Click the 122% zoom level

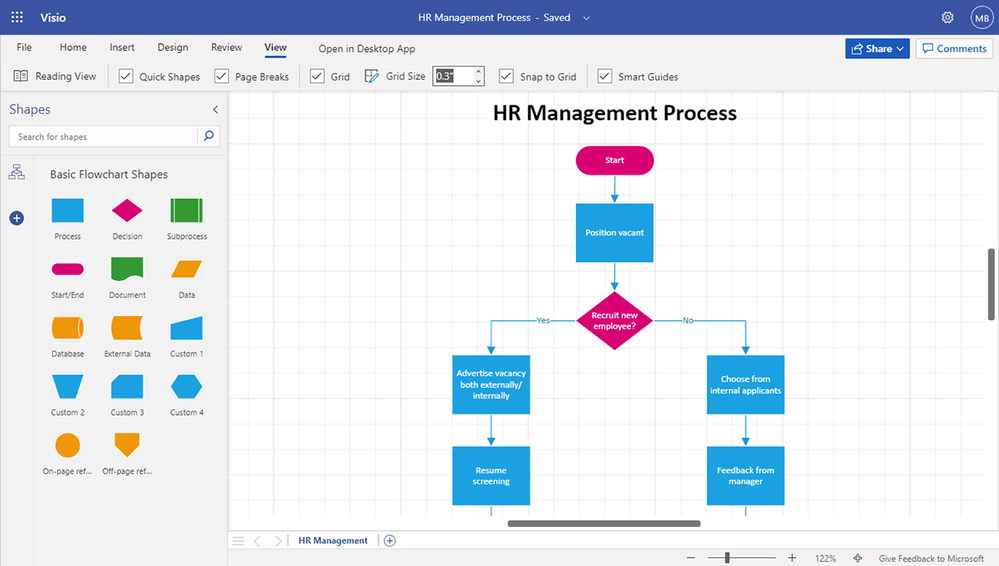(825, 558)
